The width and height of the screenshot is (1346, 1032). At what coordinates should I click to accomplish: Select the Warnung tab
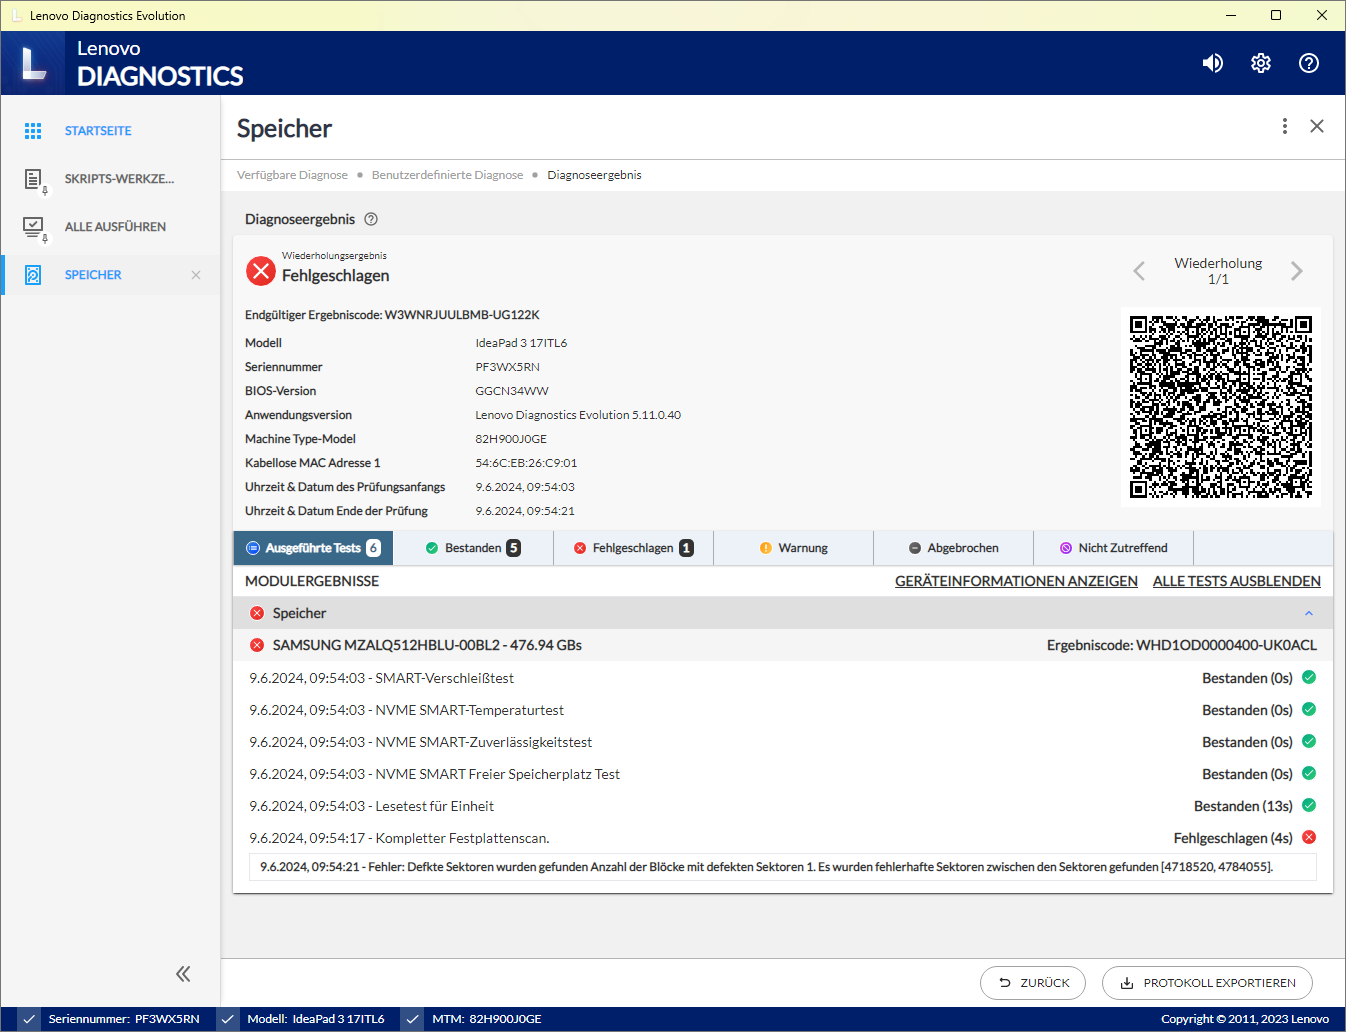pos(793,548)
